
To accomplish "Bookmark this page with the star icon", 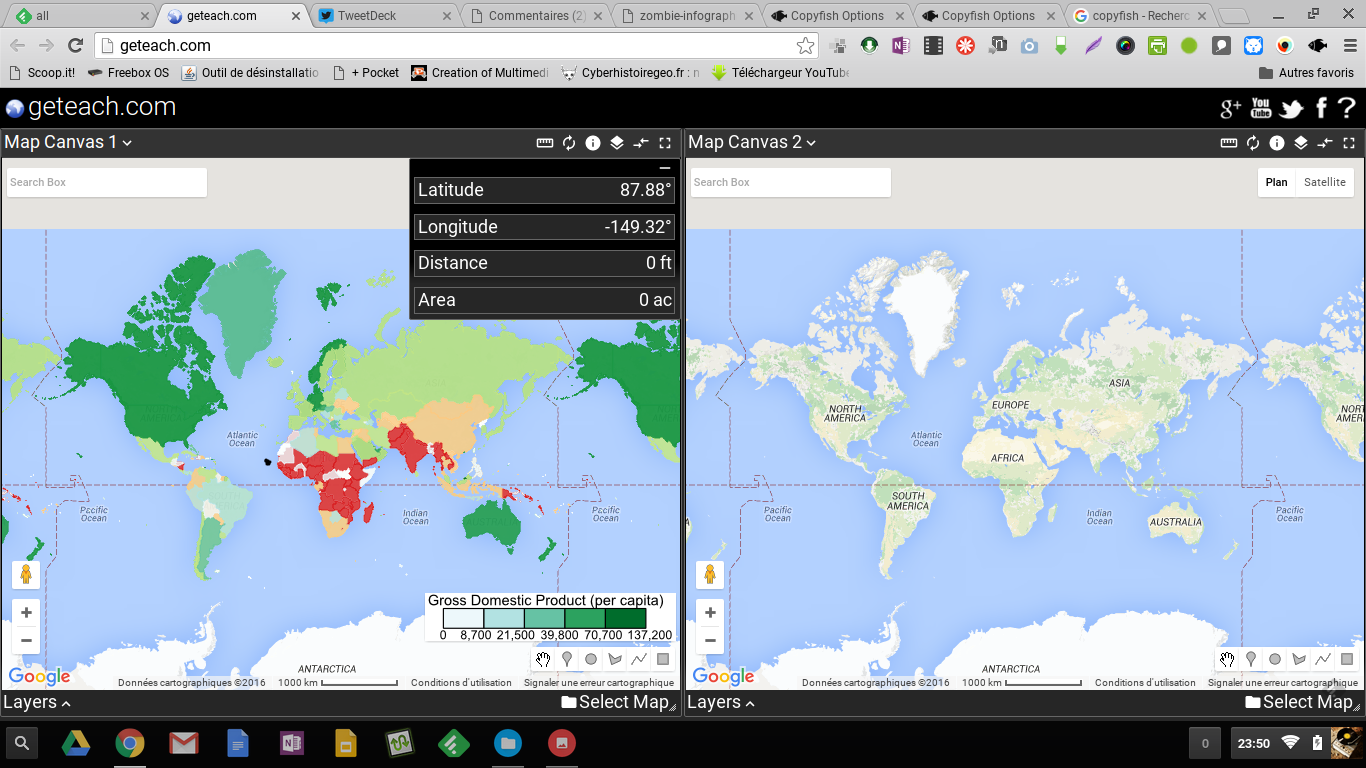I will pos(805,45).
